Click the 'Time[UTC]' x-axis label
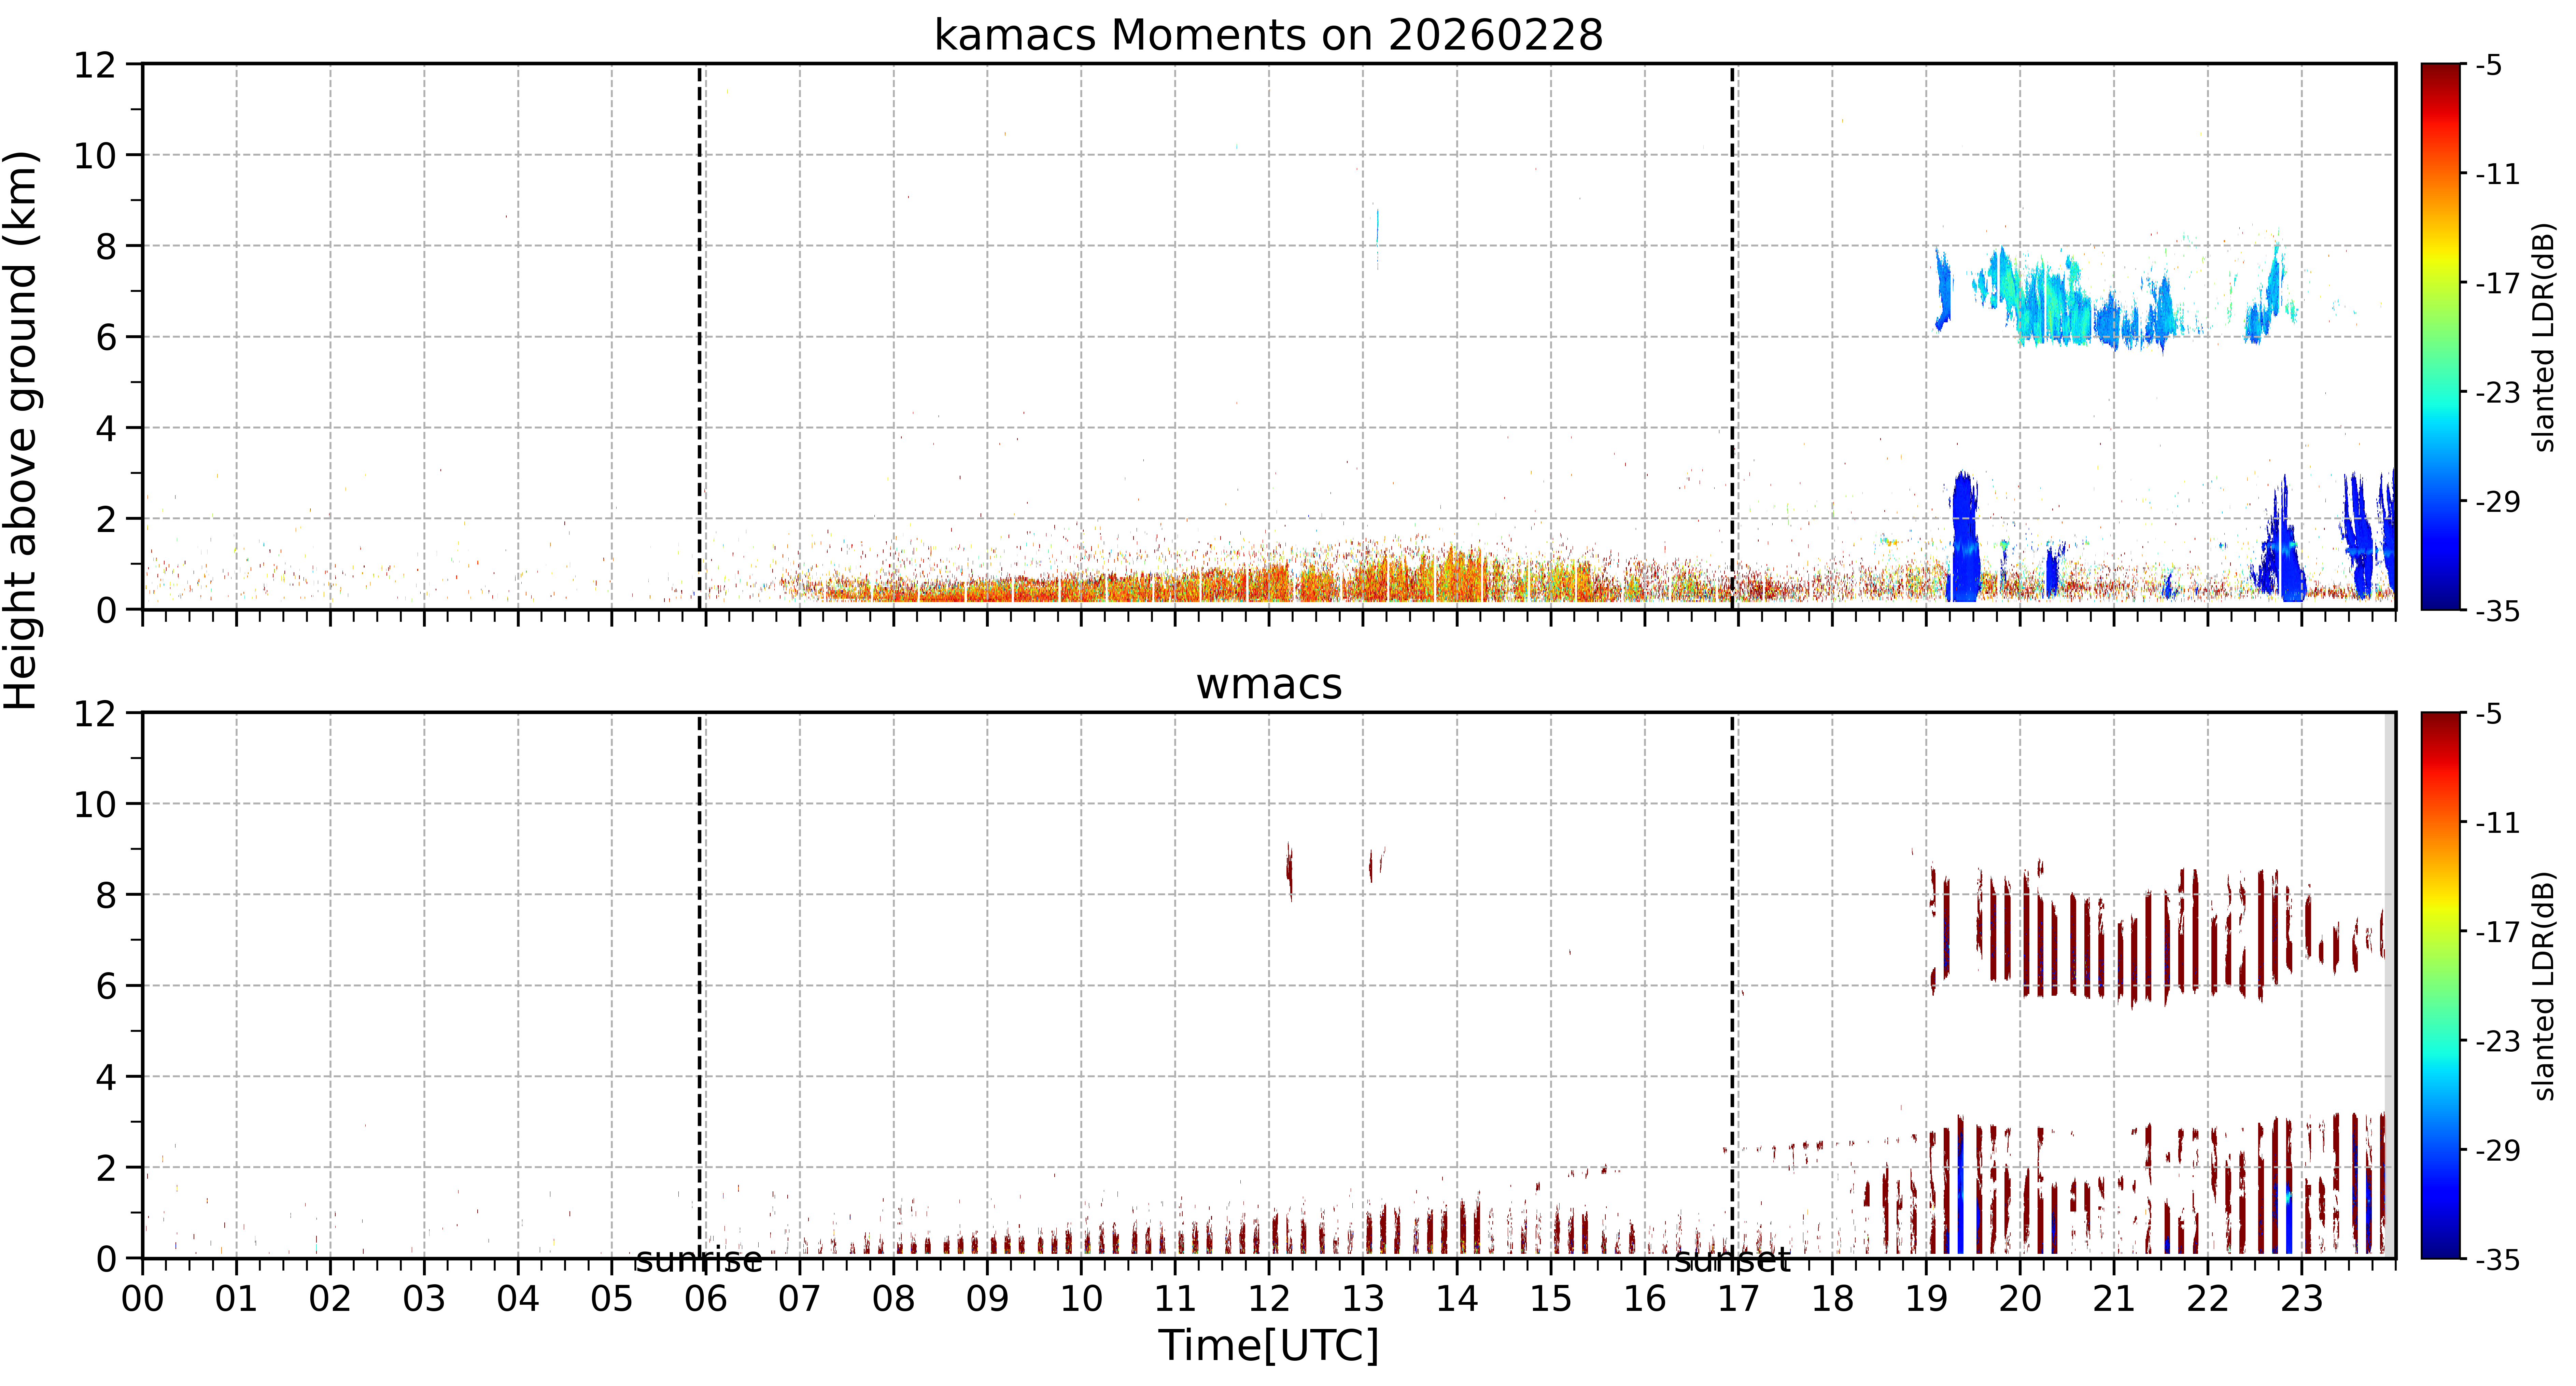The width and height of the screenshot is (2576, 1386). tap(1268, 1345)
